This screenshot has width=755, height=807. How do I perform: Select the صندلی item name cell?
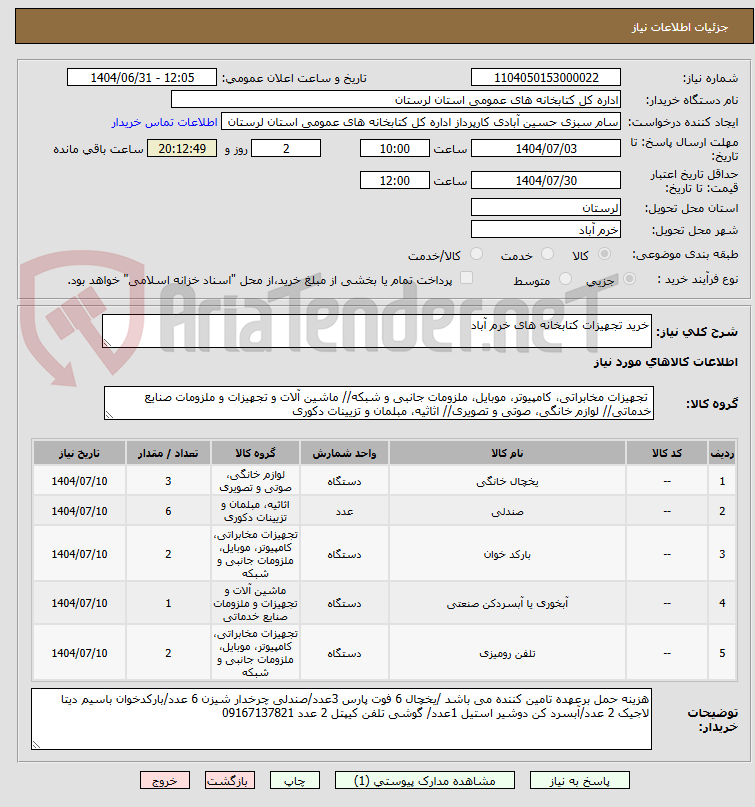(x=507, y=511)
